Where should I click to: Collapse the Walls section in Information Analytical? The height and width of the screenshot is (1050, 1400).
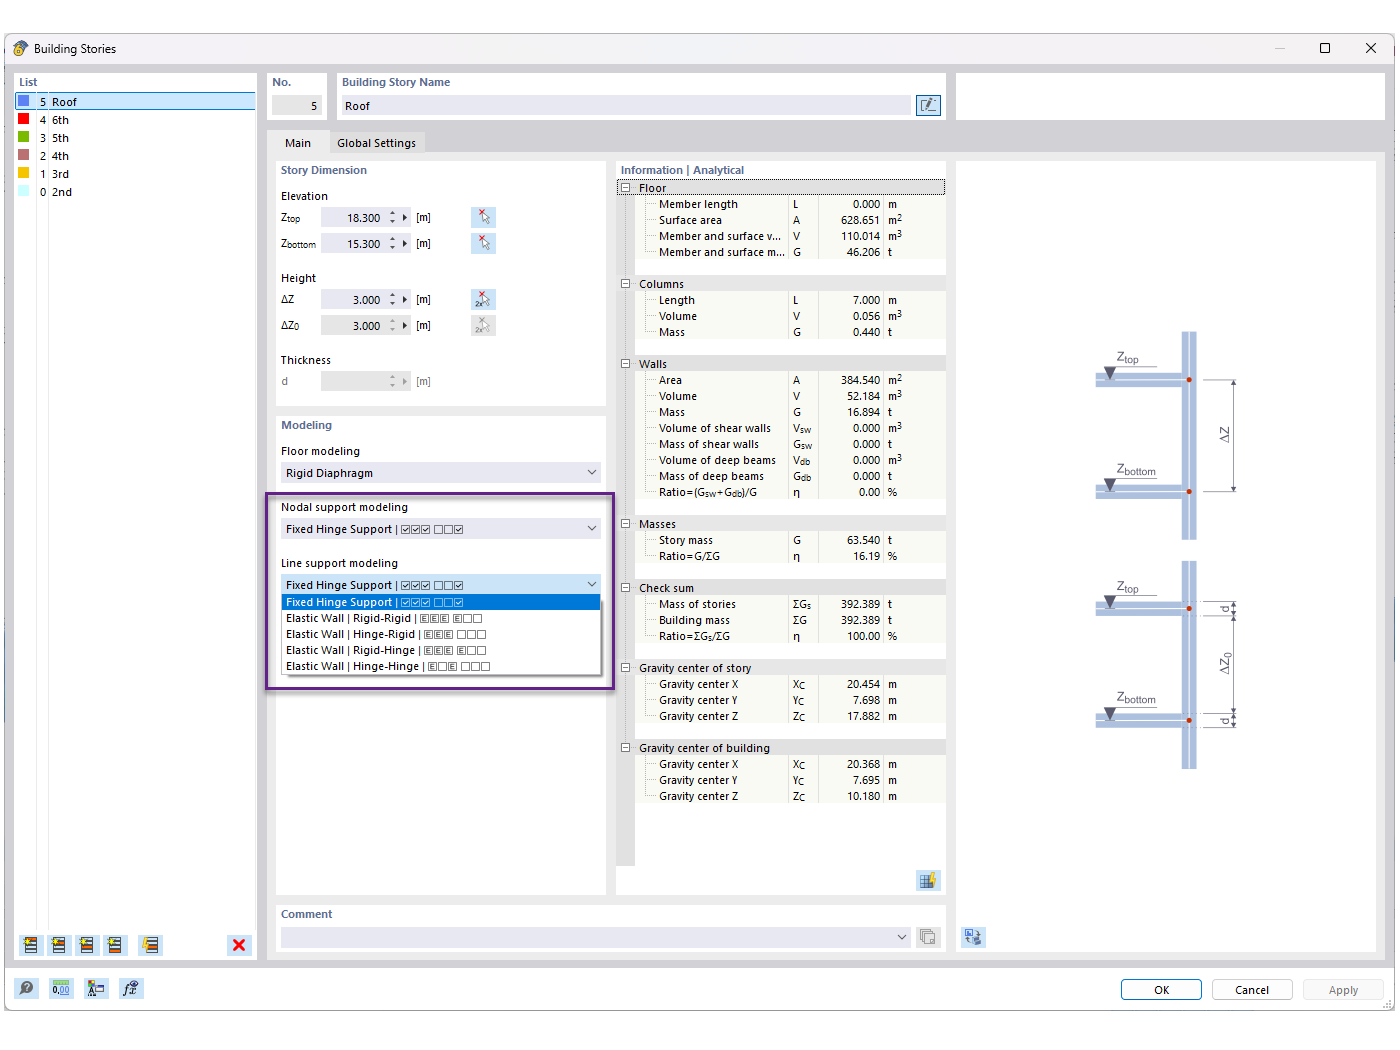(x=625, y=363)
